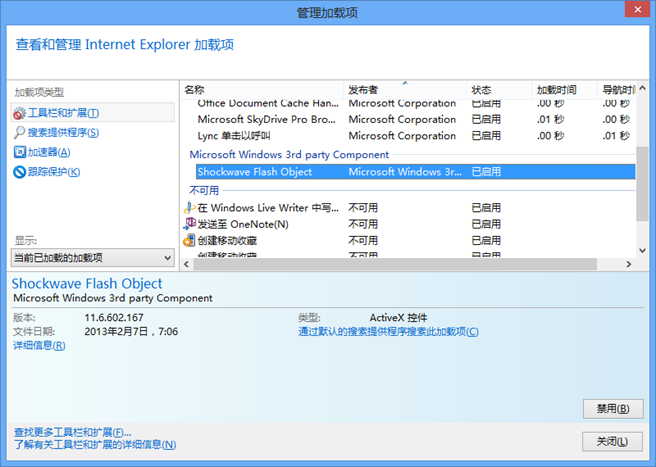Screen dimensions: 656x467
Task: Click the horizontal scroll left arrow
Action: pos(187,264)
